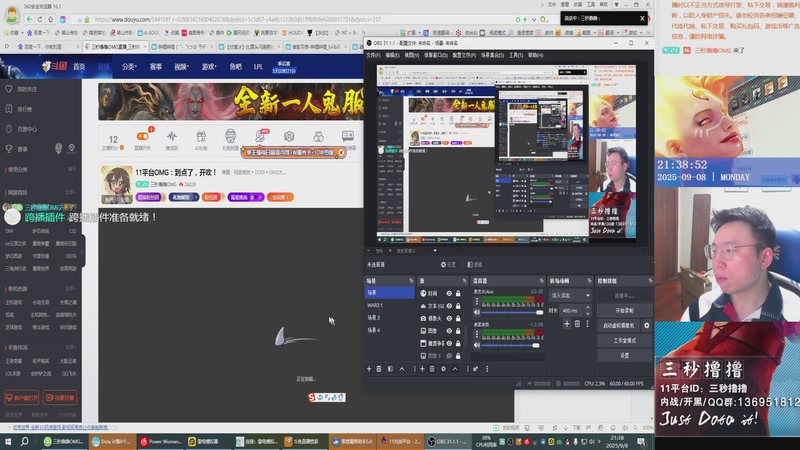The image size is (800, 450).
Task: Open transitions panel three-dot menu
Action: (x=588, y=324)
